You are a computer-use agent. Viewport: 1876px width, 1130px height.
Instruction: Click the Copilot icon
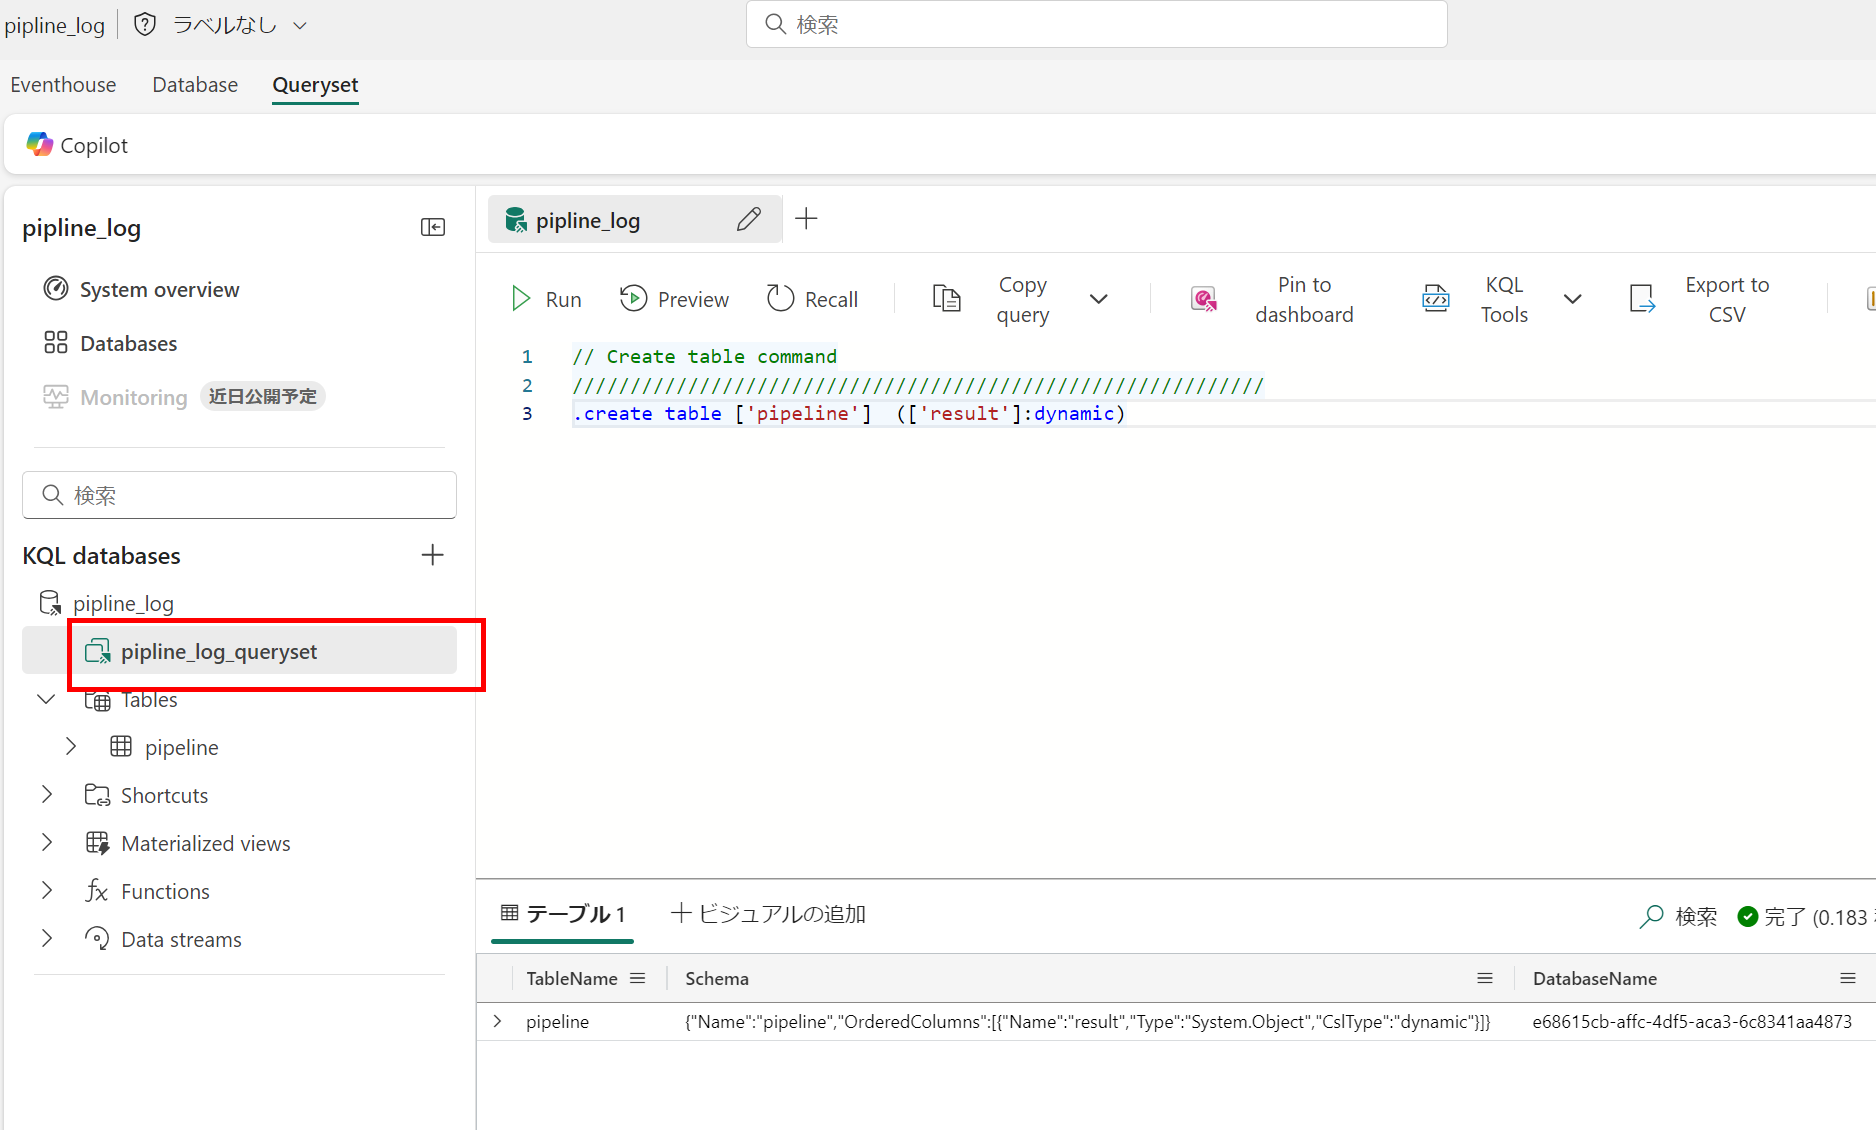click(39, 145)
